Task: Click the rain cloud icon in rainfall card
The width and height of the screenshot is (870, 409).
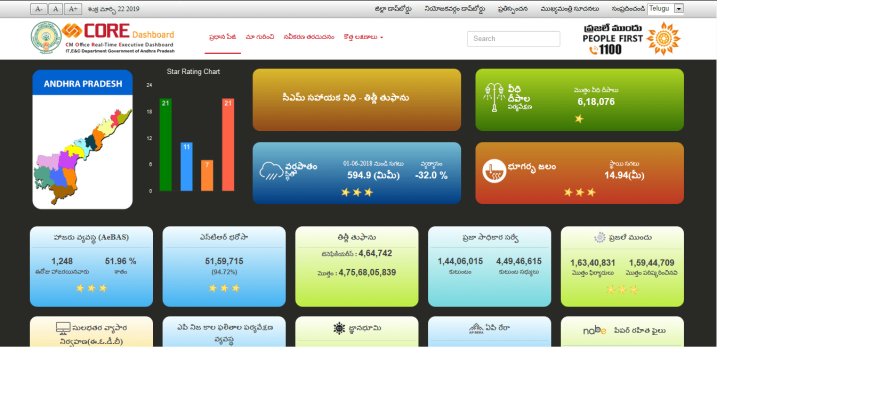Action: pyautogui.click(x=271, y=170)
